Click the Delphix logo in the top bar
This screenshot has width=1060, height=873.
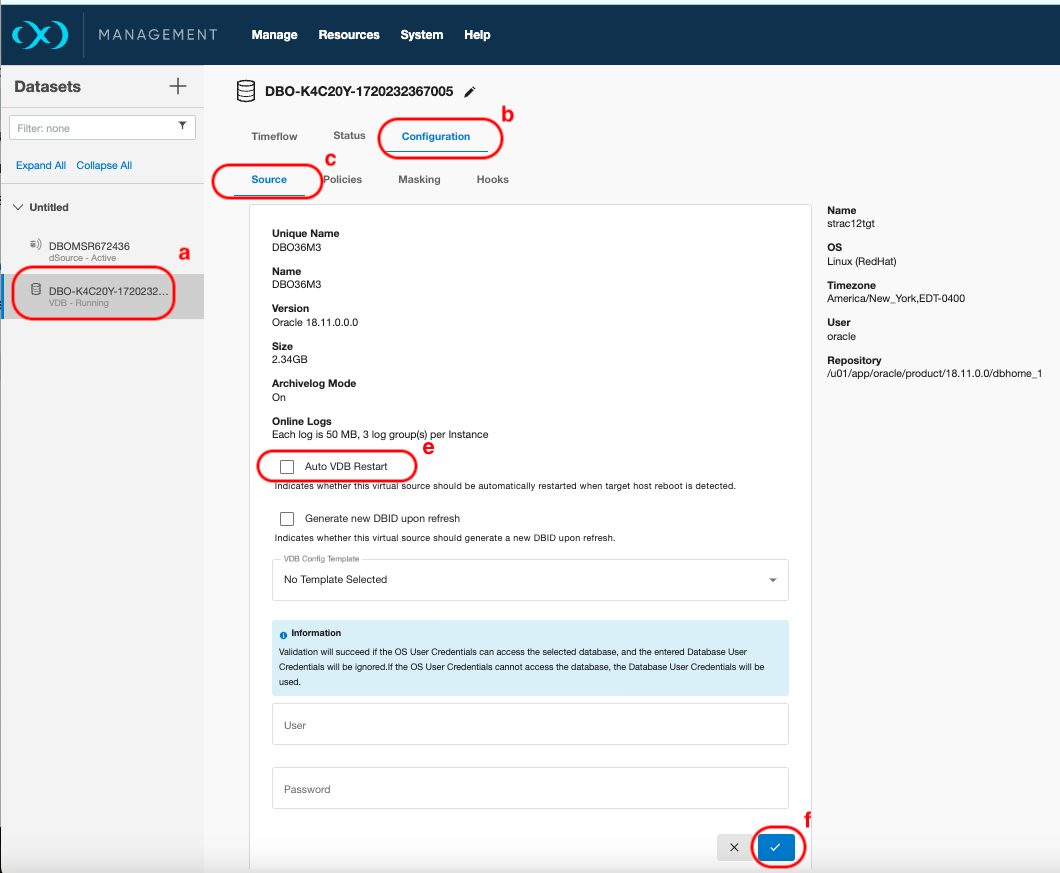coord(39,33)
